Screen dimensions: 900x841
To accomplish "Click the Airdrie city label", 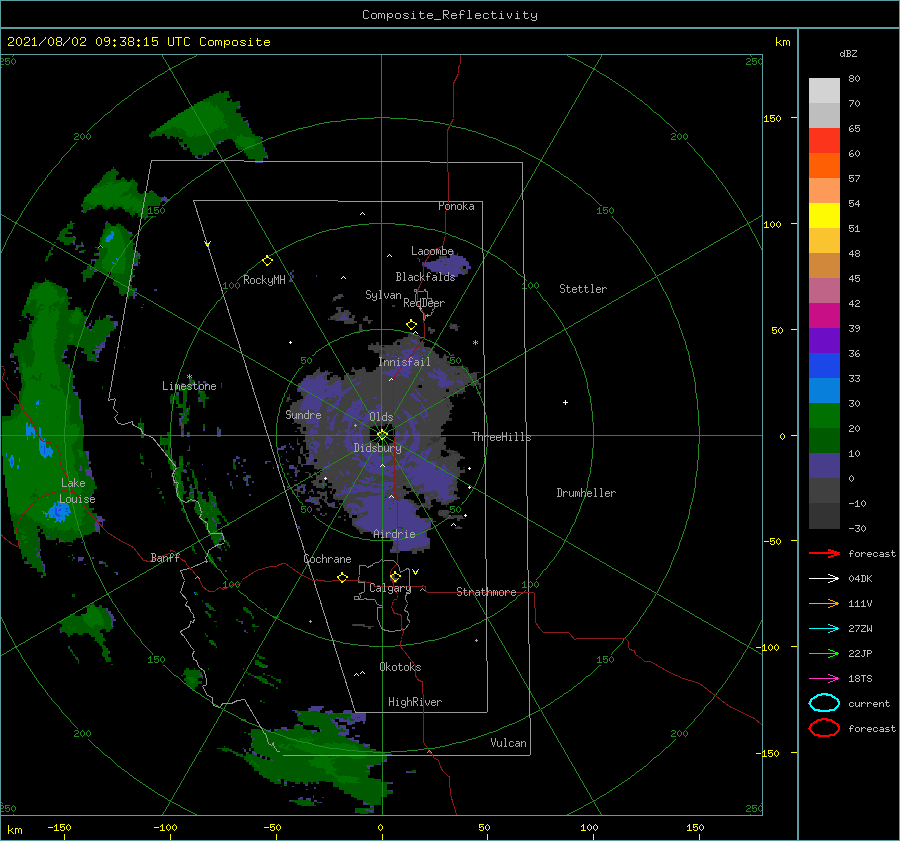I will pyautogui.click(x=394, y=534).
